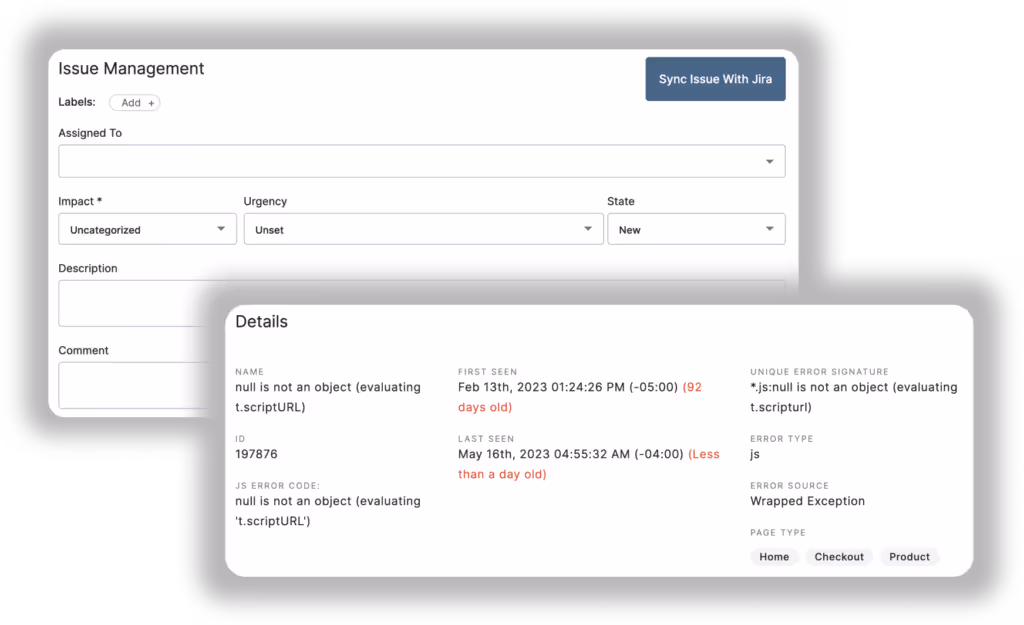Expand the State dropdown showing New
The height and width of the screenshot is (625, 1024).
point(696,229)
